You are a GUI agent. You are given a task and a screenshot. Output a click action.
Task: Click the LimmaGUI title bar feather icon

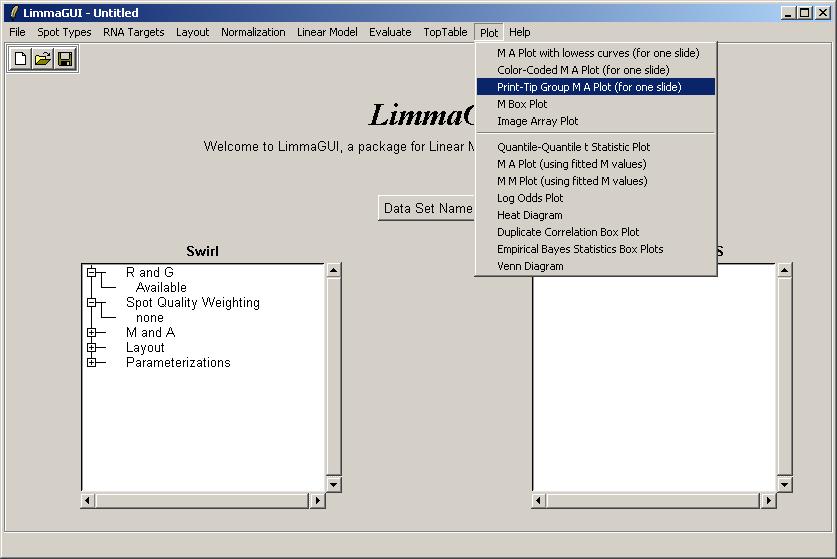(13, 13)
